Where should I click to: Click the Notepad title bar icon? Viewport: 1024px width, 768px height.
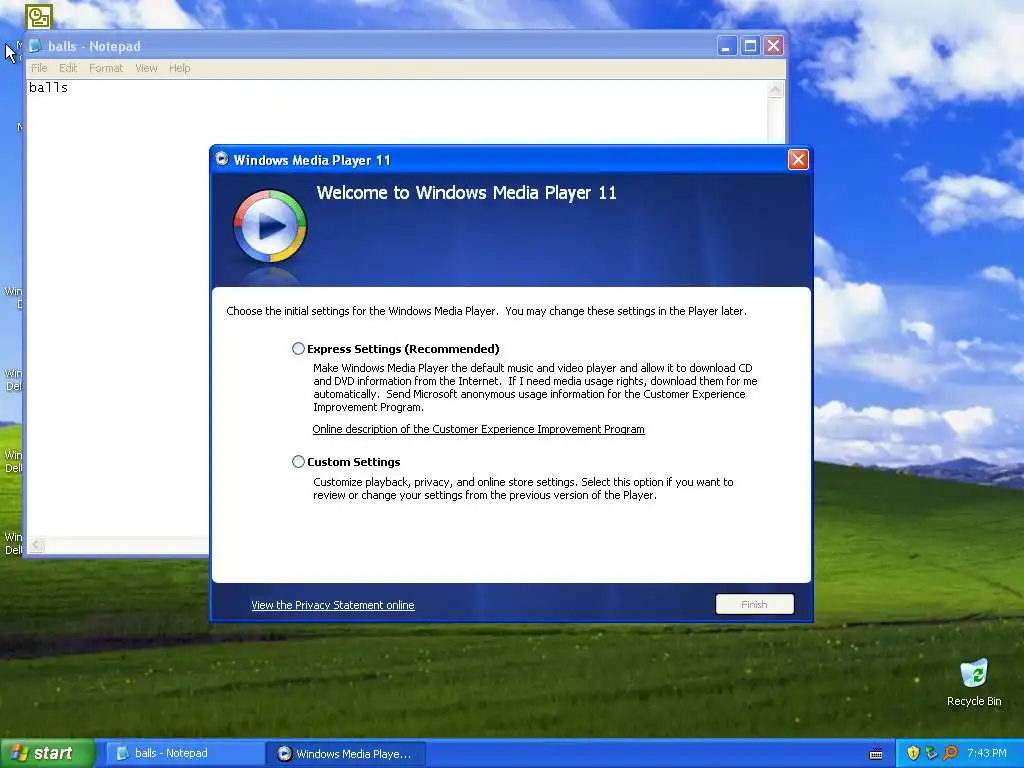click(35, 46)
